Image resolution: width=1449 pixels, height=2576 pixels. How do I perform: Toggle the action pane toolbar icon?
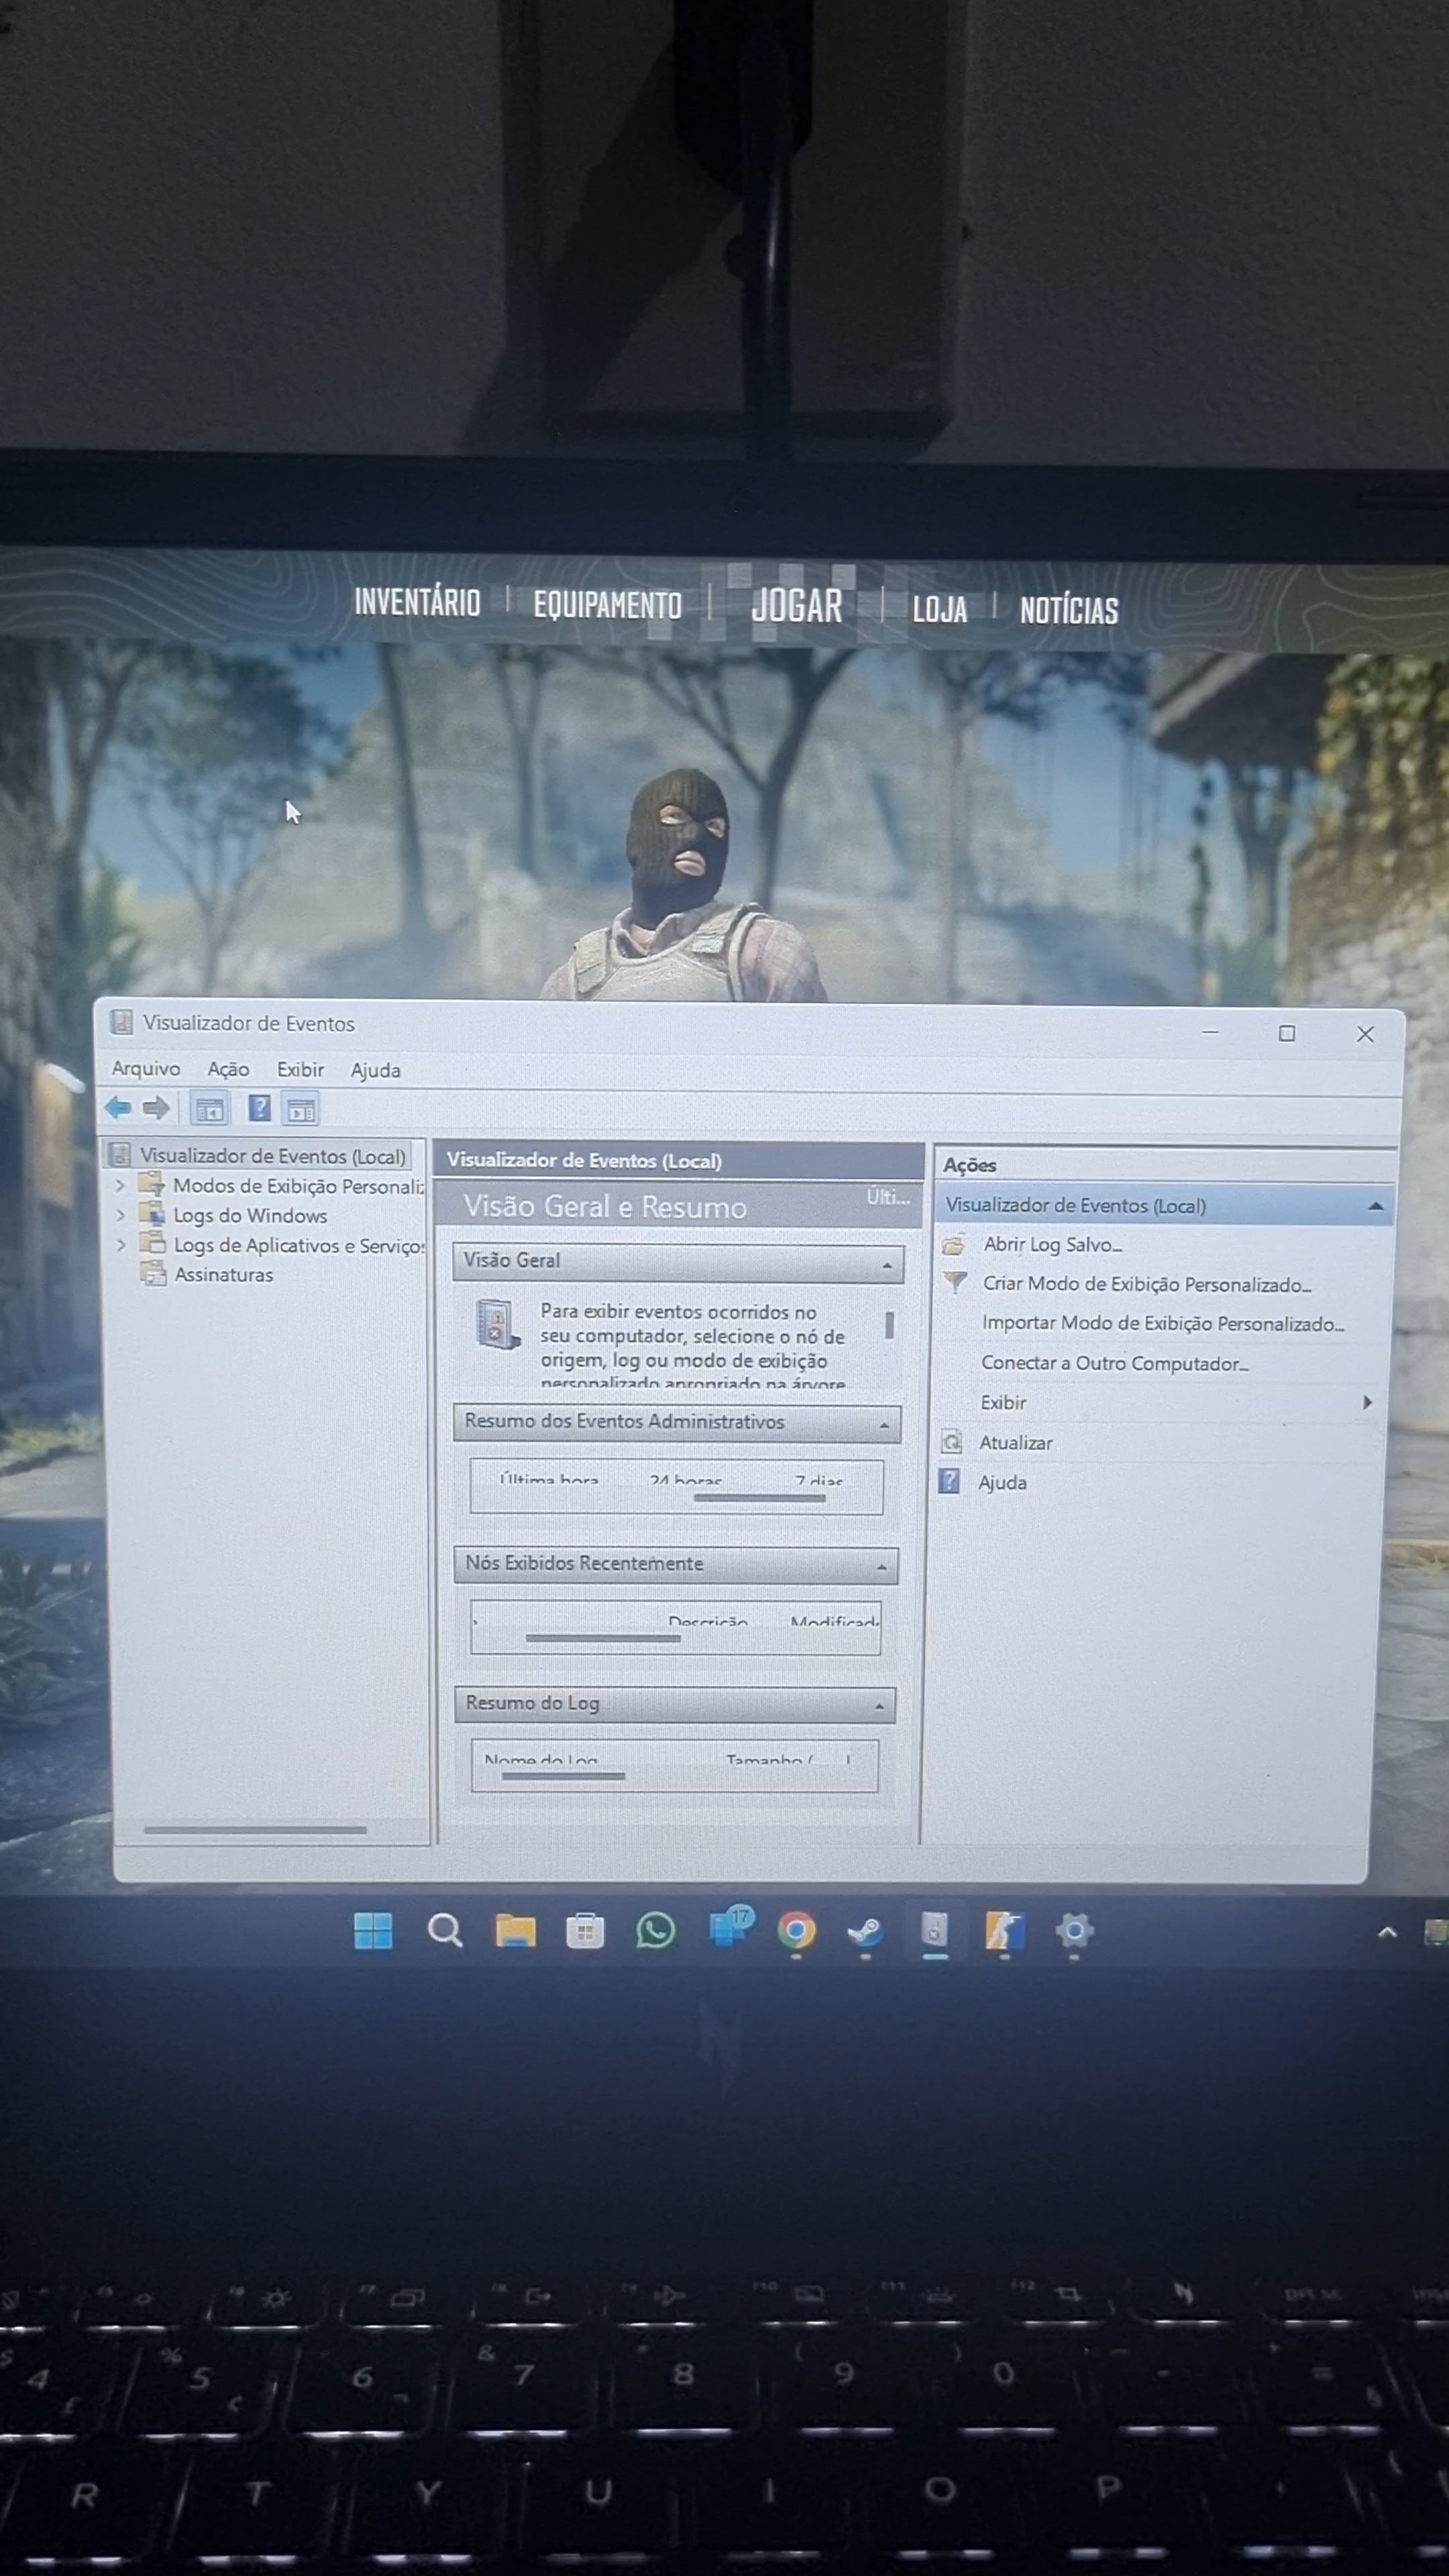(x=301, y=1109)
